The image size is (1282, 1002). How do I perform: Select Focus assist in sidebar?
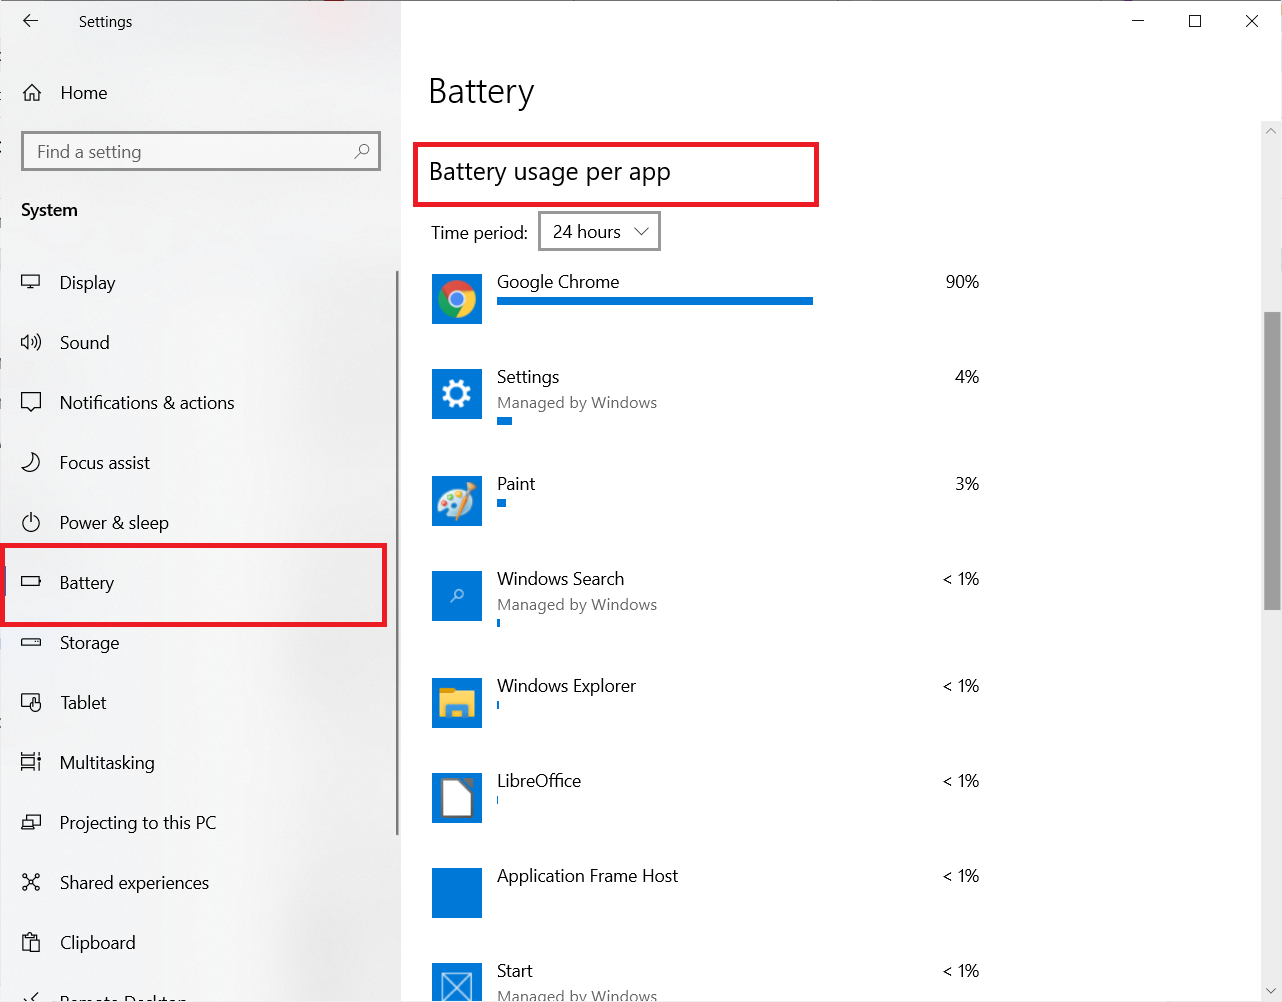(105, 463)
